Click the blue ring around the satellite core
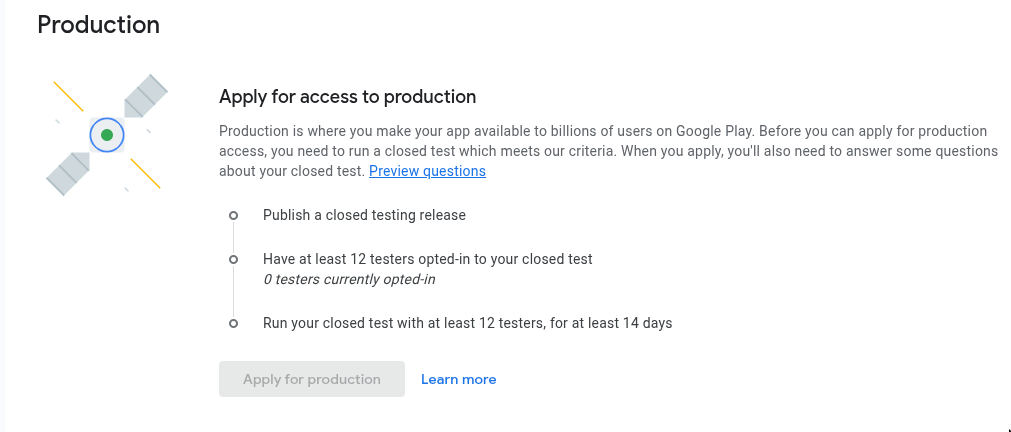 pyautogui.click(x=107, y=135)
